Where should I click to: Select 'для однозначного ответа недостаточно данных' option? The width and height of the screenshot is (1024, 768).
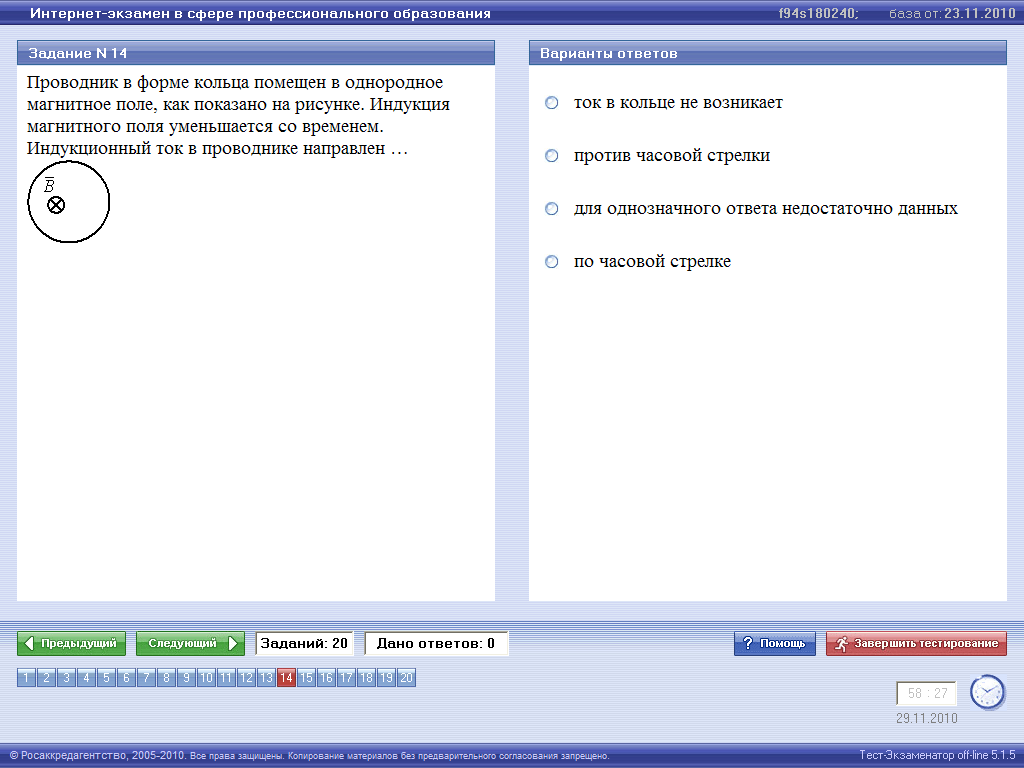[x=552, y=208]
